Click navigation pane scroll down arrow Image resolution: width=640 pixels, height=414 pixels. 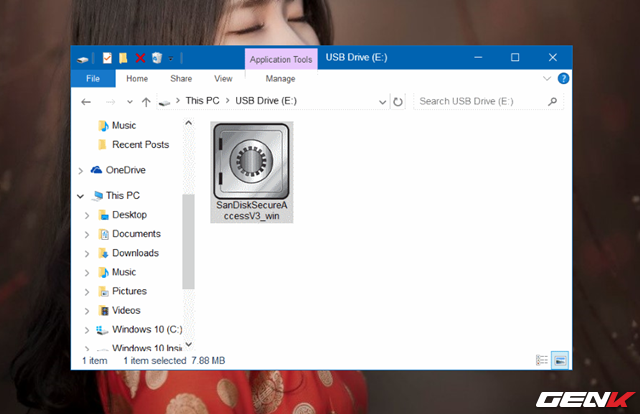click(189, 345)
